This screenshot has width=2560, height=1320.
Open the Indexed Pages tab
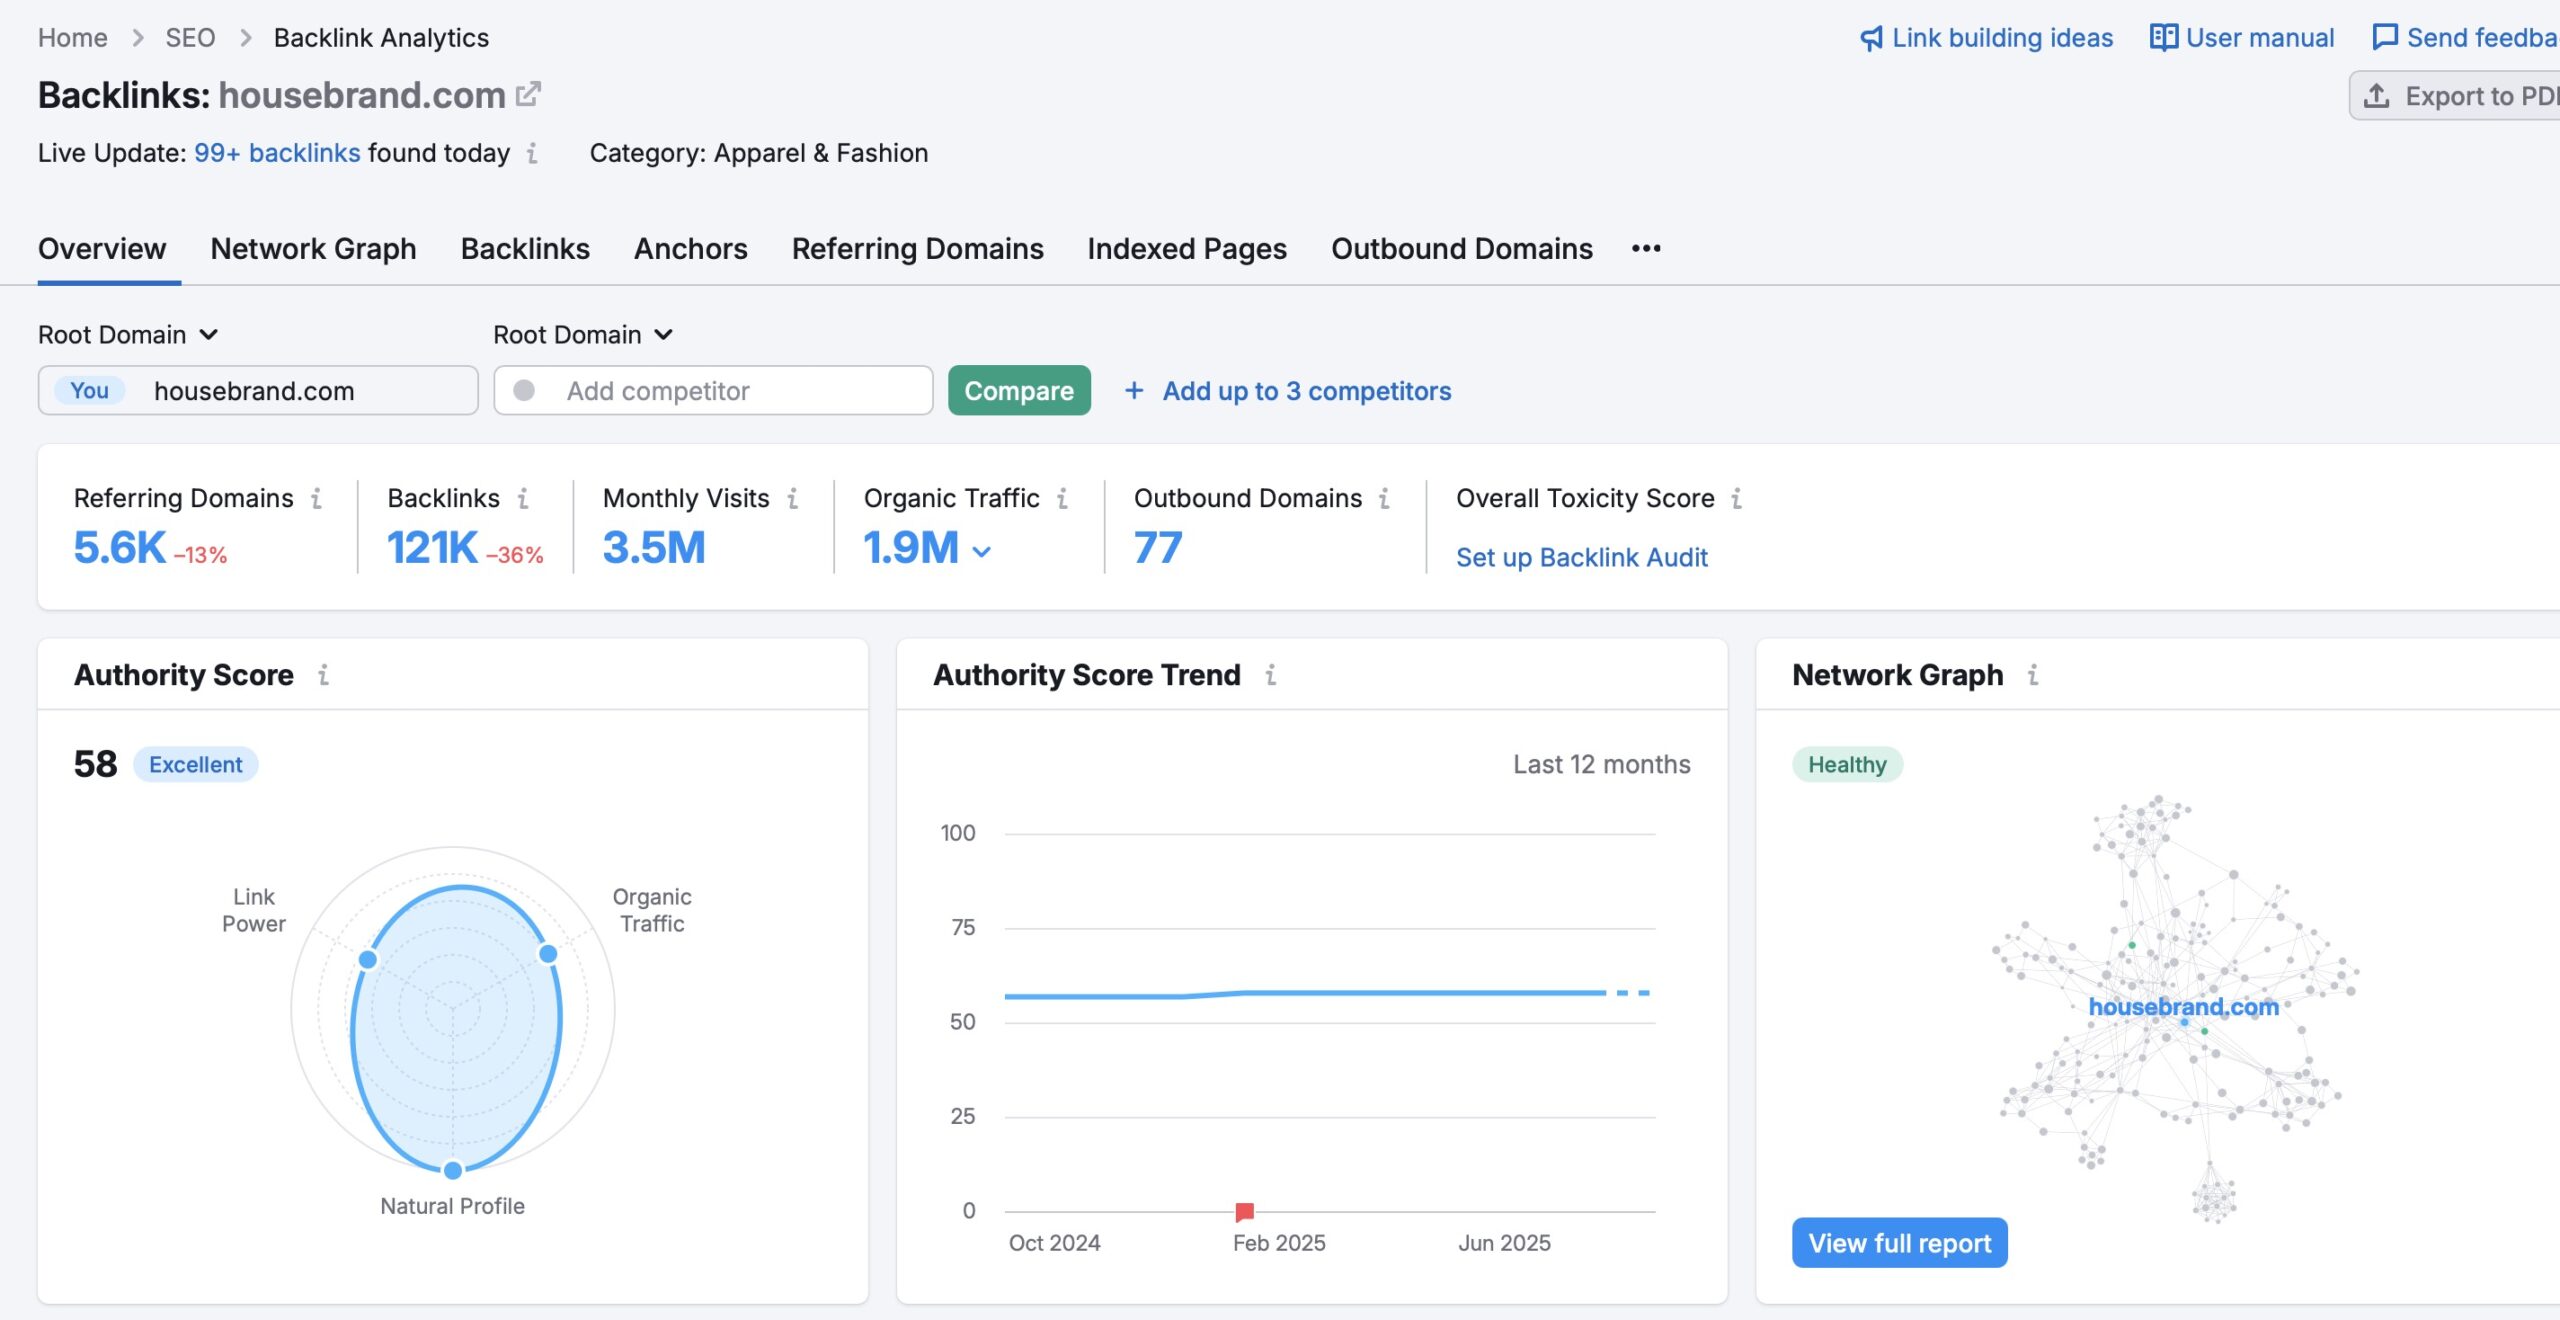coord(1187,248)
